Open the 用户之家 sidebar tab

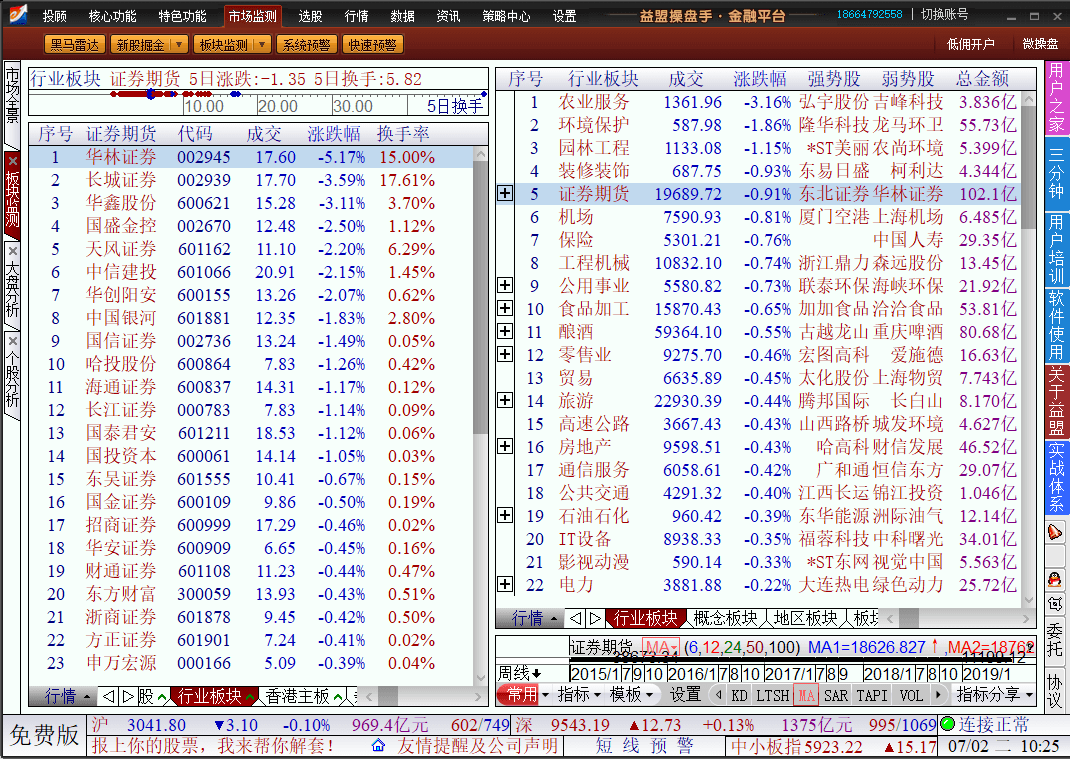(1056, 97)
